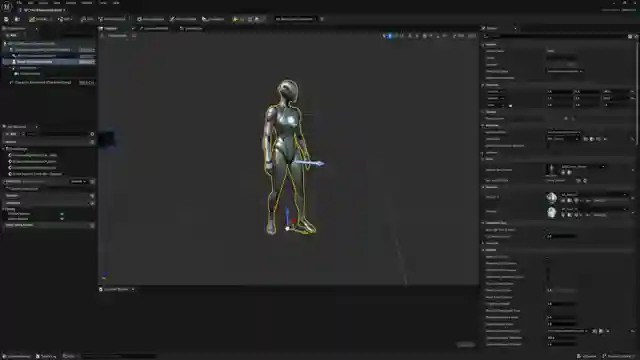Switch to the Construction Script tab

pos(153,29)
